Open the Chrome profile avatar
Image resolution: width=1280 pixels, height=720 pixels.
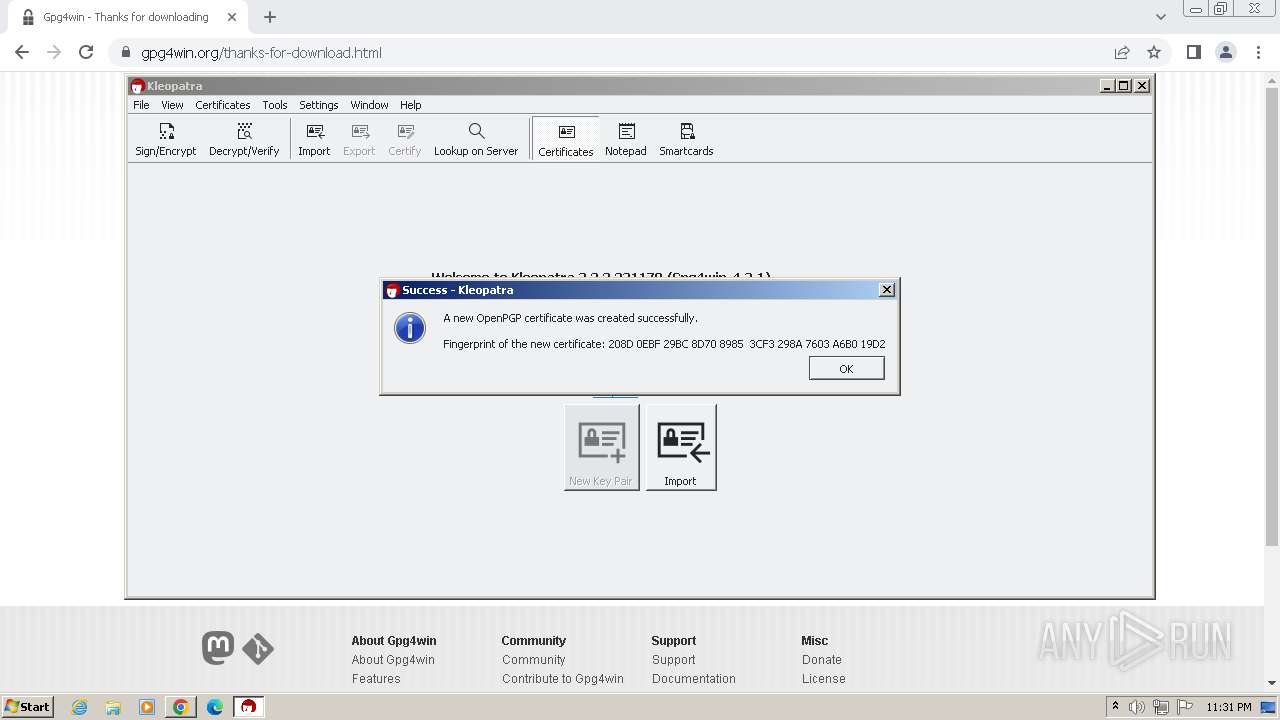point(1226,53)
